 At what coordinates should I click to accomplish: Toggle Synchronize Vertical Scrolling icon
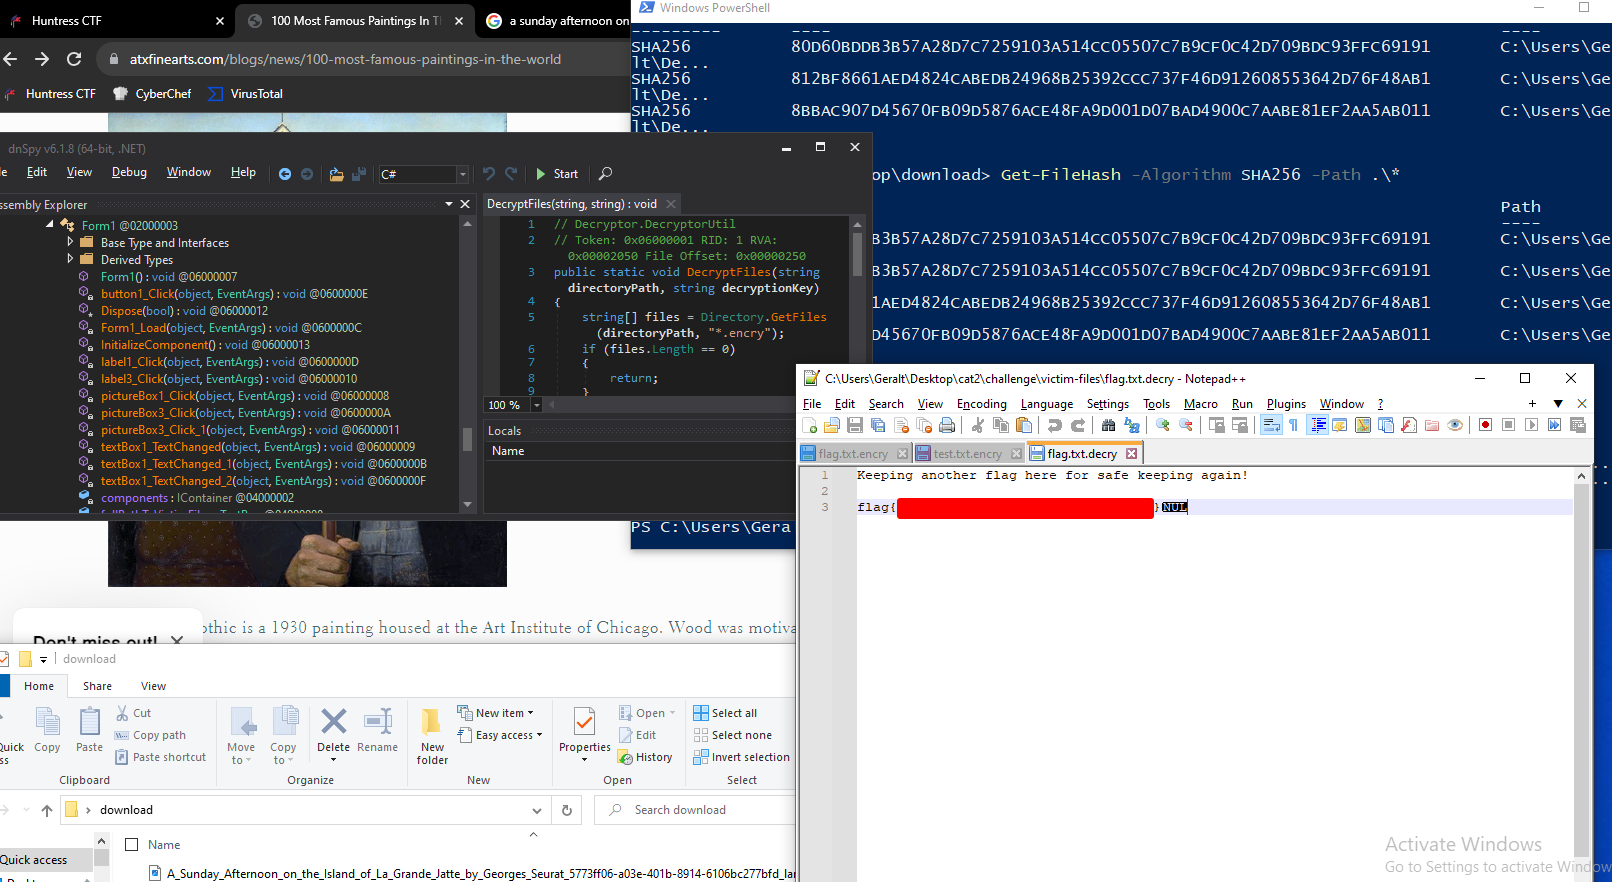tap(1216, 425)
